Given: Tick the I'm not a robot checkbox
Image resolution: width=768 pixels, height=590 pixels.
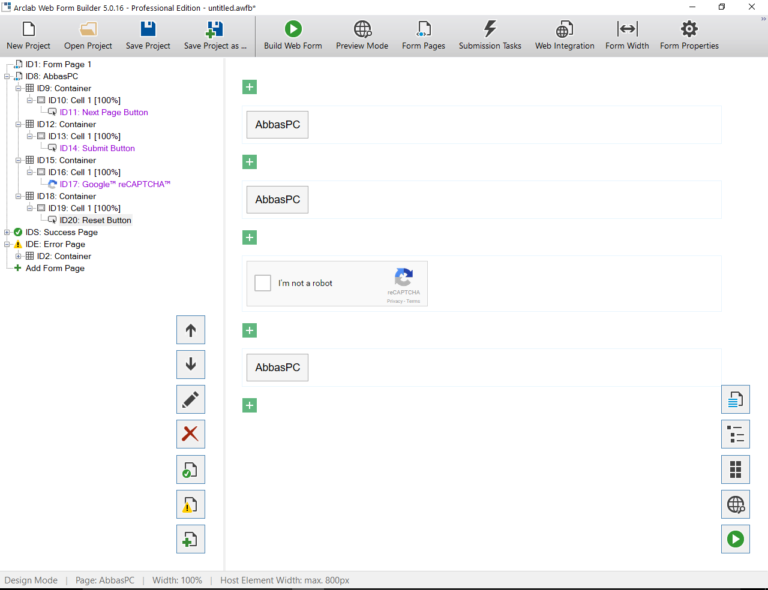Looking at the screenshot, I should coord(263,283).
